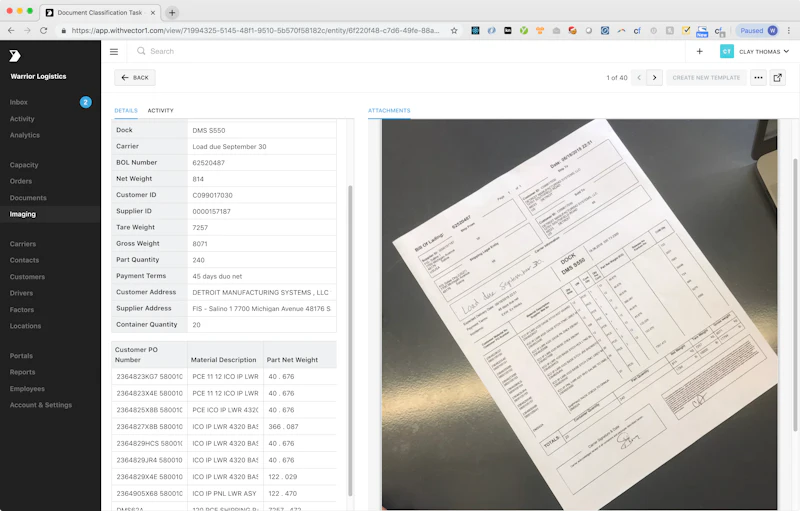Open attachment in new window icon

(x=778, y=78)
